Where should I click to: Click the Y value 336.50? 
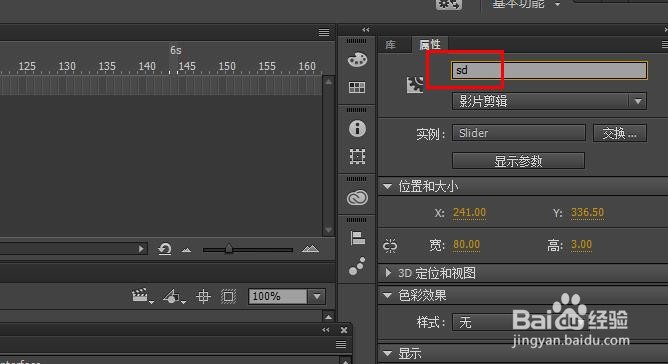[587, 212]
